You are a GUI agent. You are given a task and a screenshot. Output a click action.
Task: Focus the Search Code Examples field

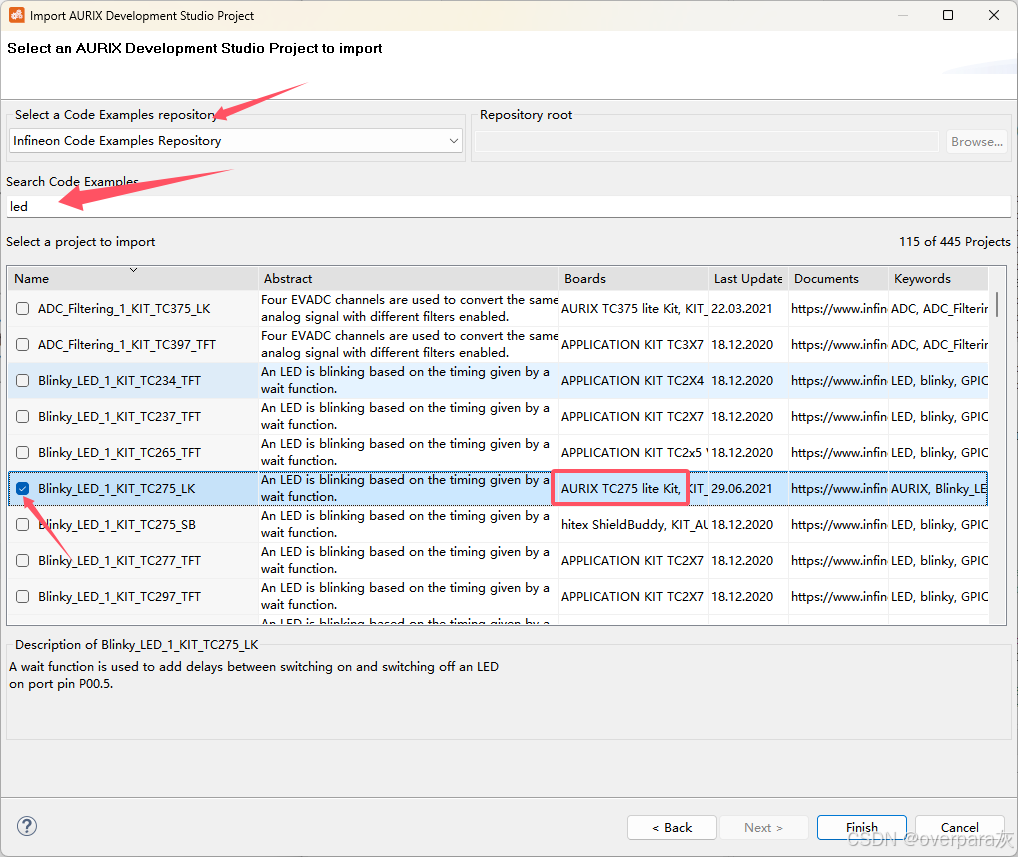click(508, 206)
